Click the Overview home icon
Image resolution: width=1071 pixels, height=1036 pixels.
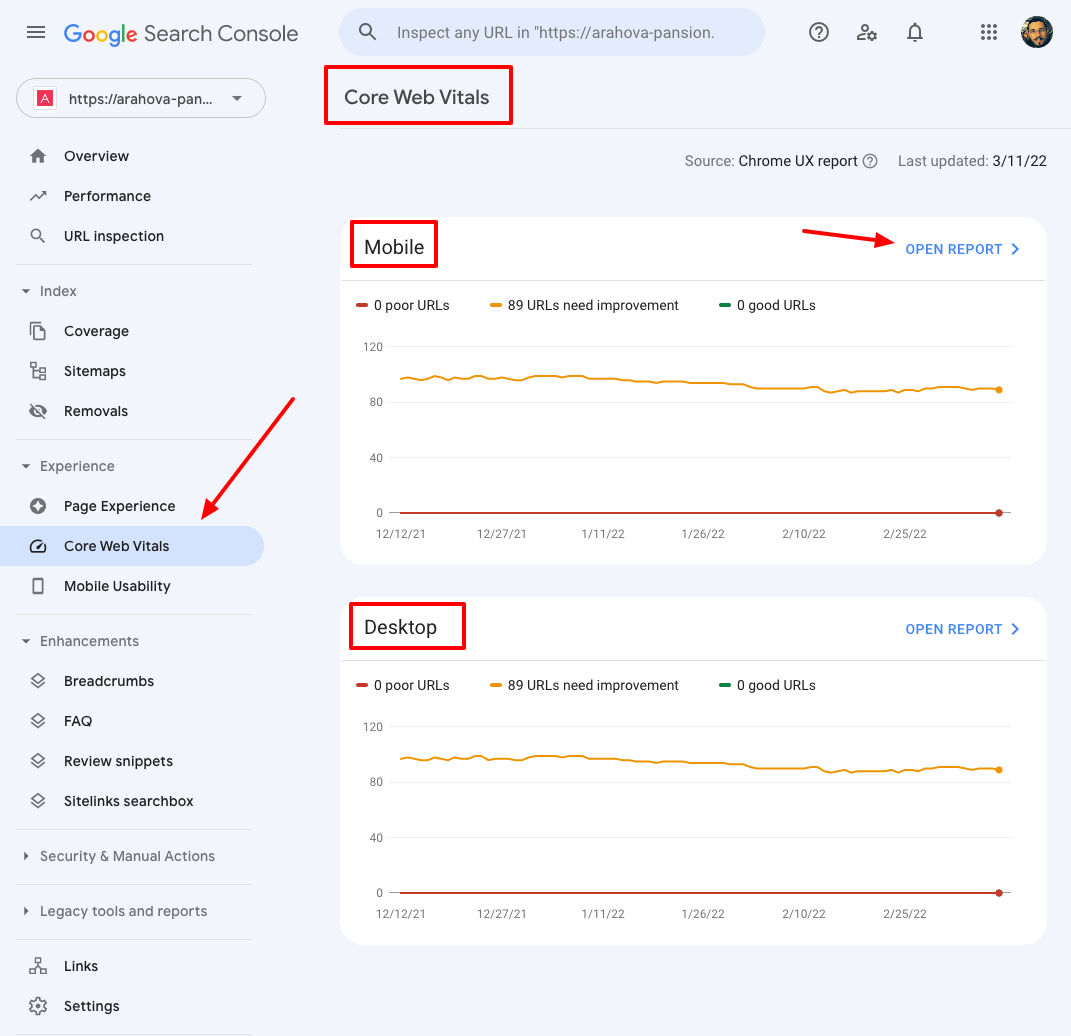(38, 156)
